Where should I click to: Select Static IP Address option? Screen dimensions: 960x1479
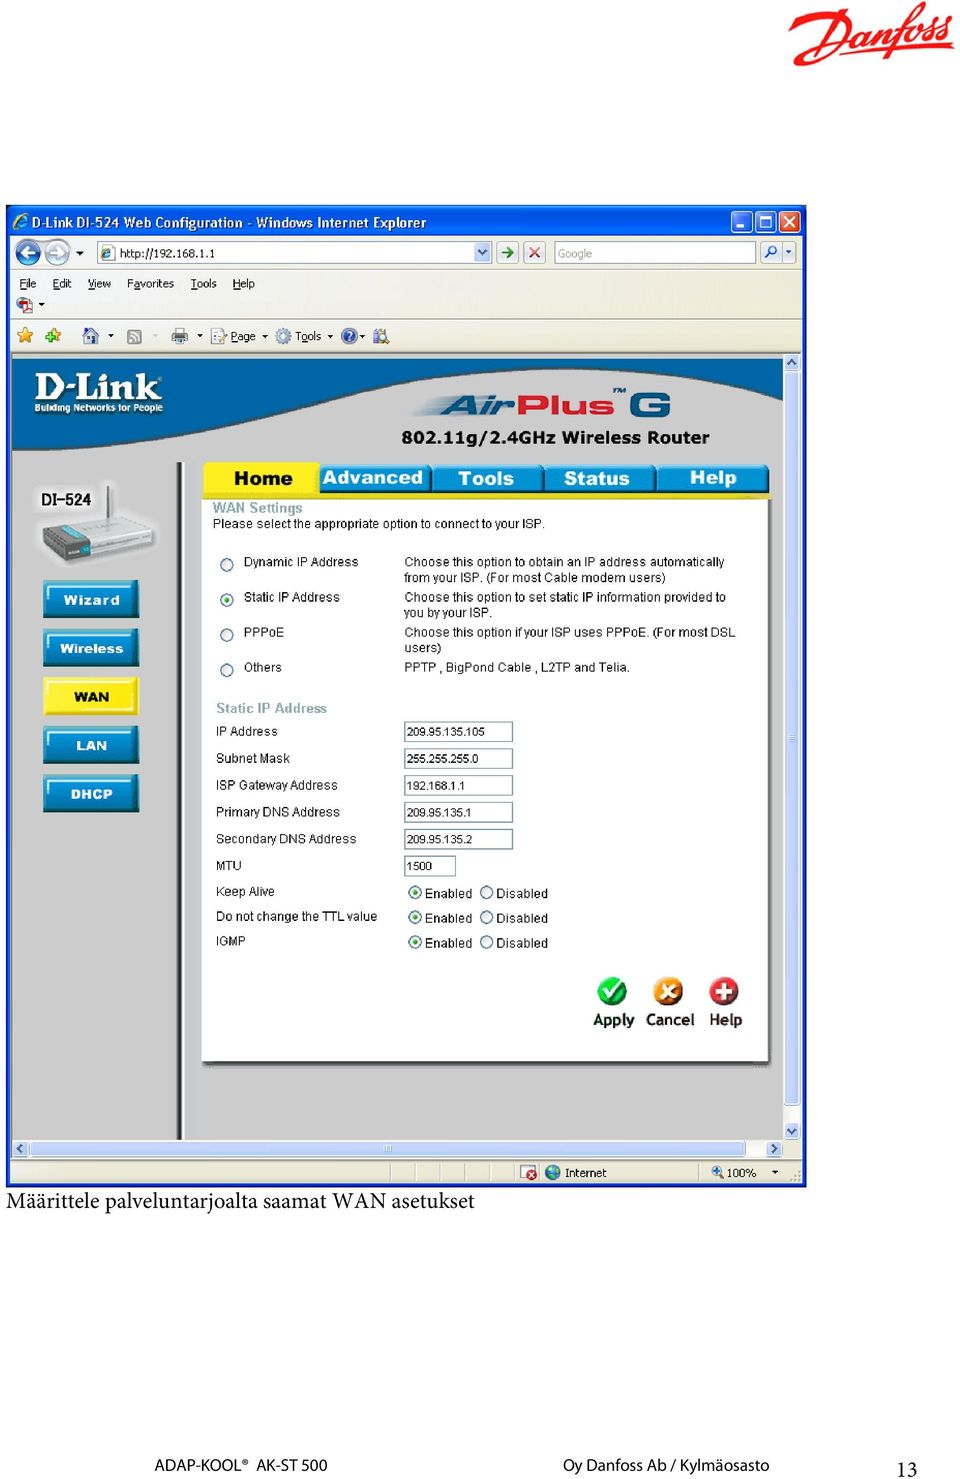227,600
